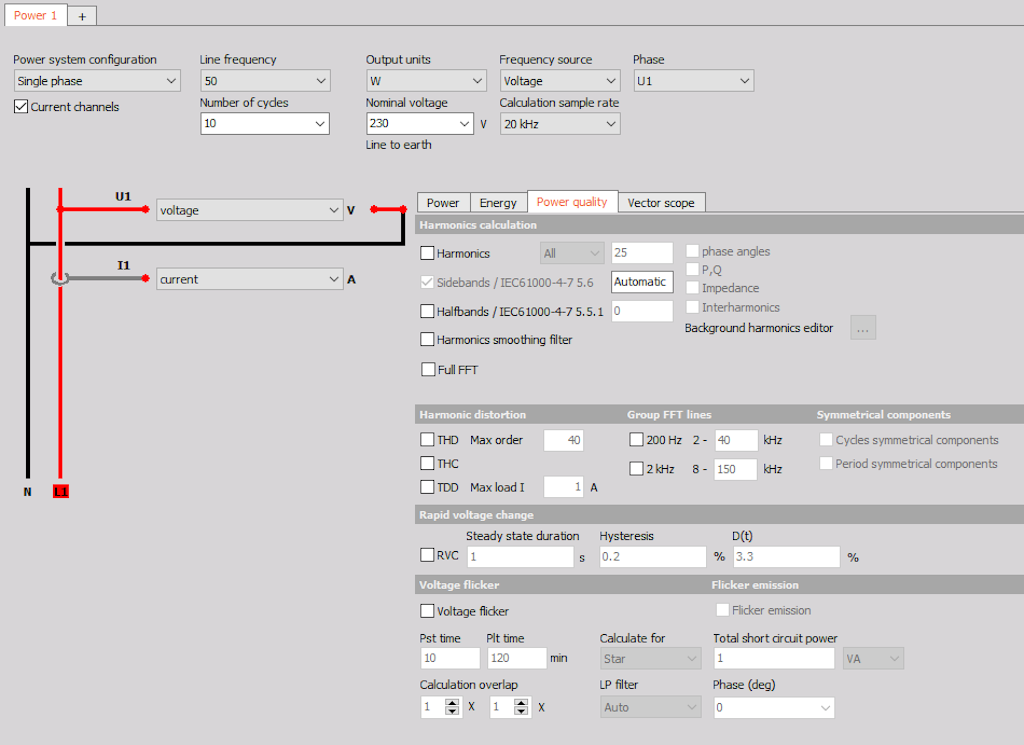This screenshot has width=1024, height=745.
Task: Open the Nominal voltage dropdown
Action: click(419, 123)
